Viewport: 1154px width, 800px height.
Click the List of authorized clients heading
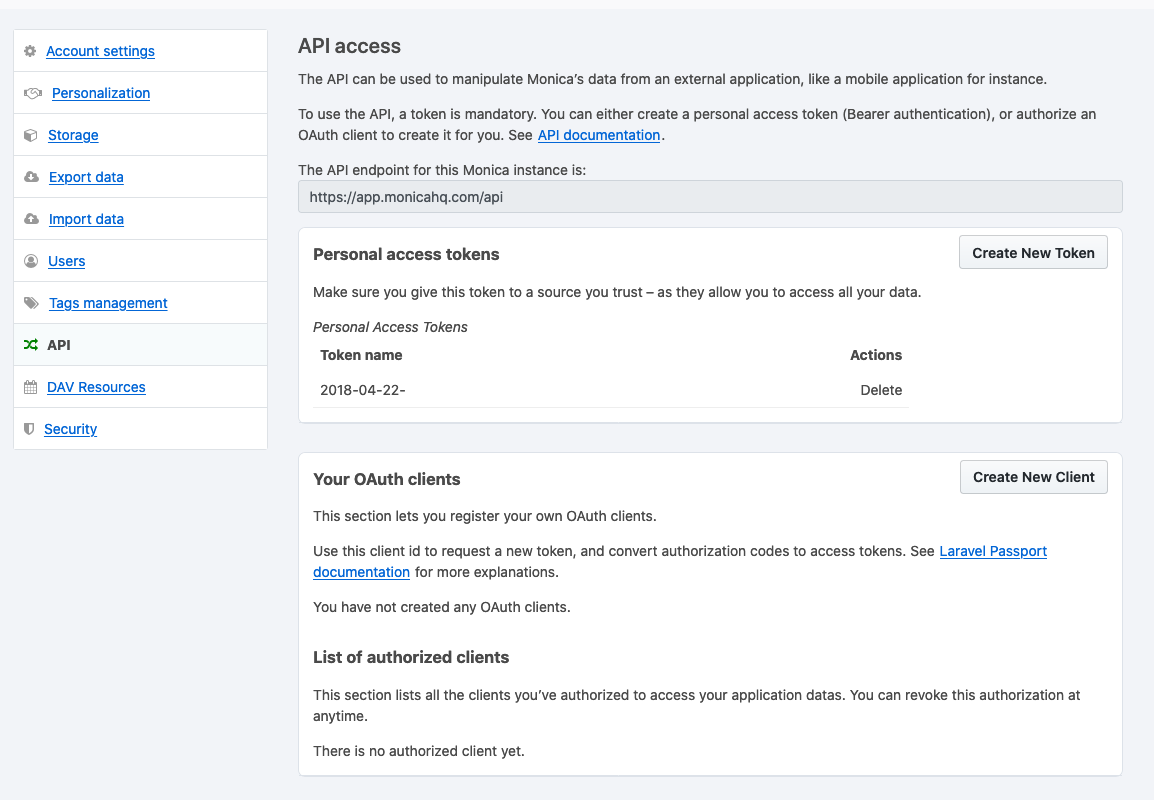tap(411, 657)
